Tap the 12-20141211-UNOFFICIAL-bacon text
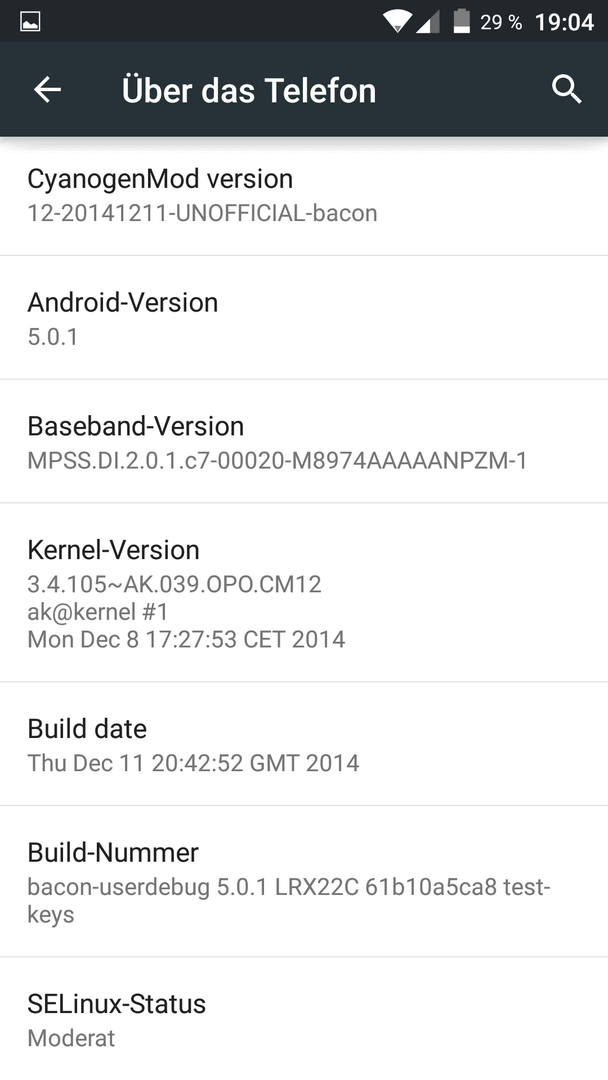 [202, 213]
